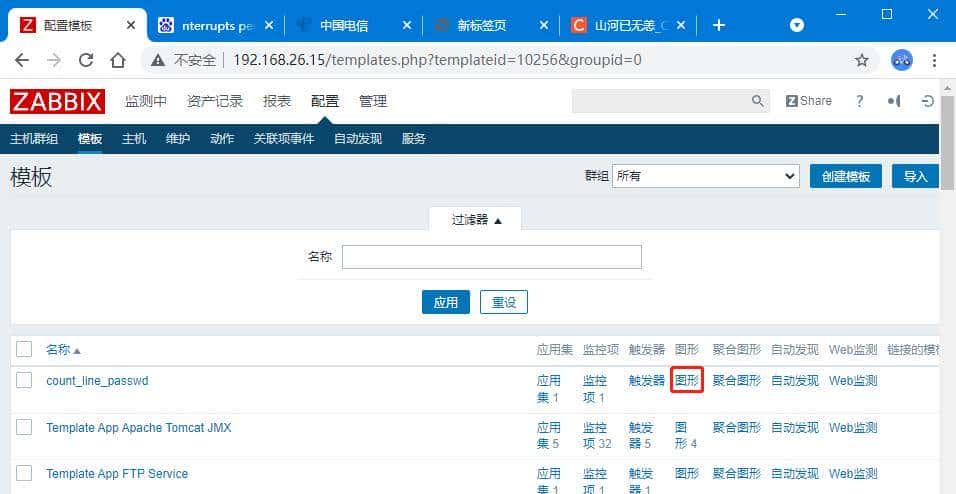Close the 配置模板 tab
The height and width of the screenshot is (494, 956).
point(131,25)
